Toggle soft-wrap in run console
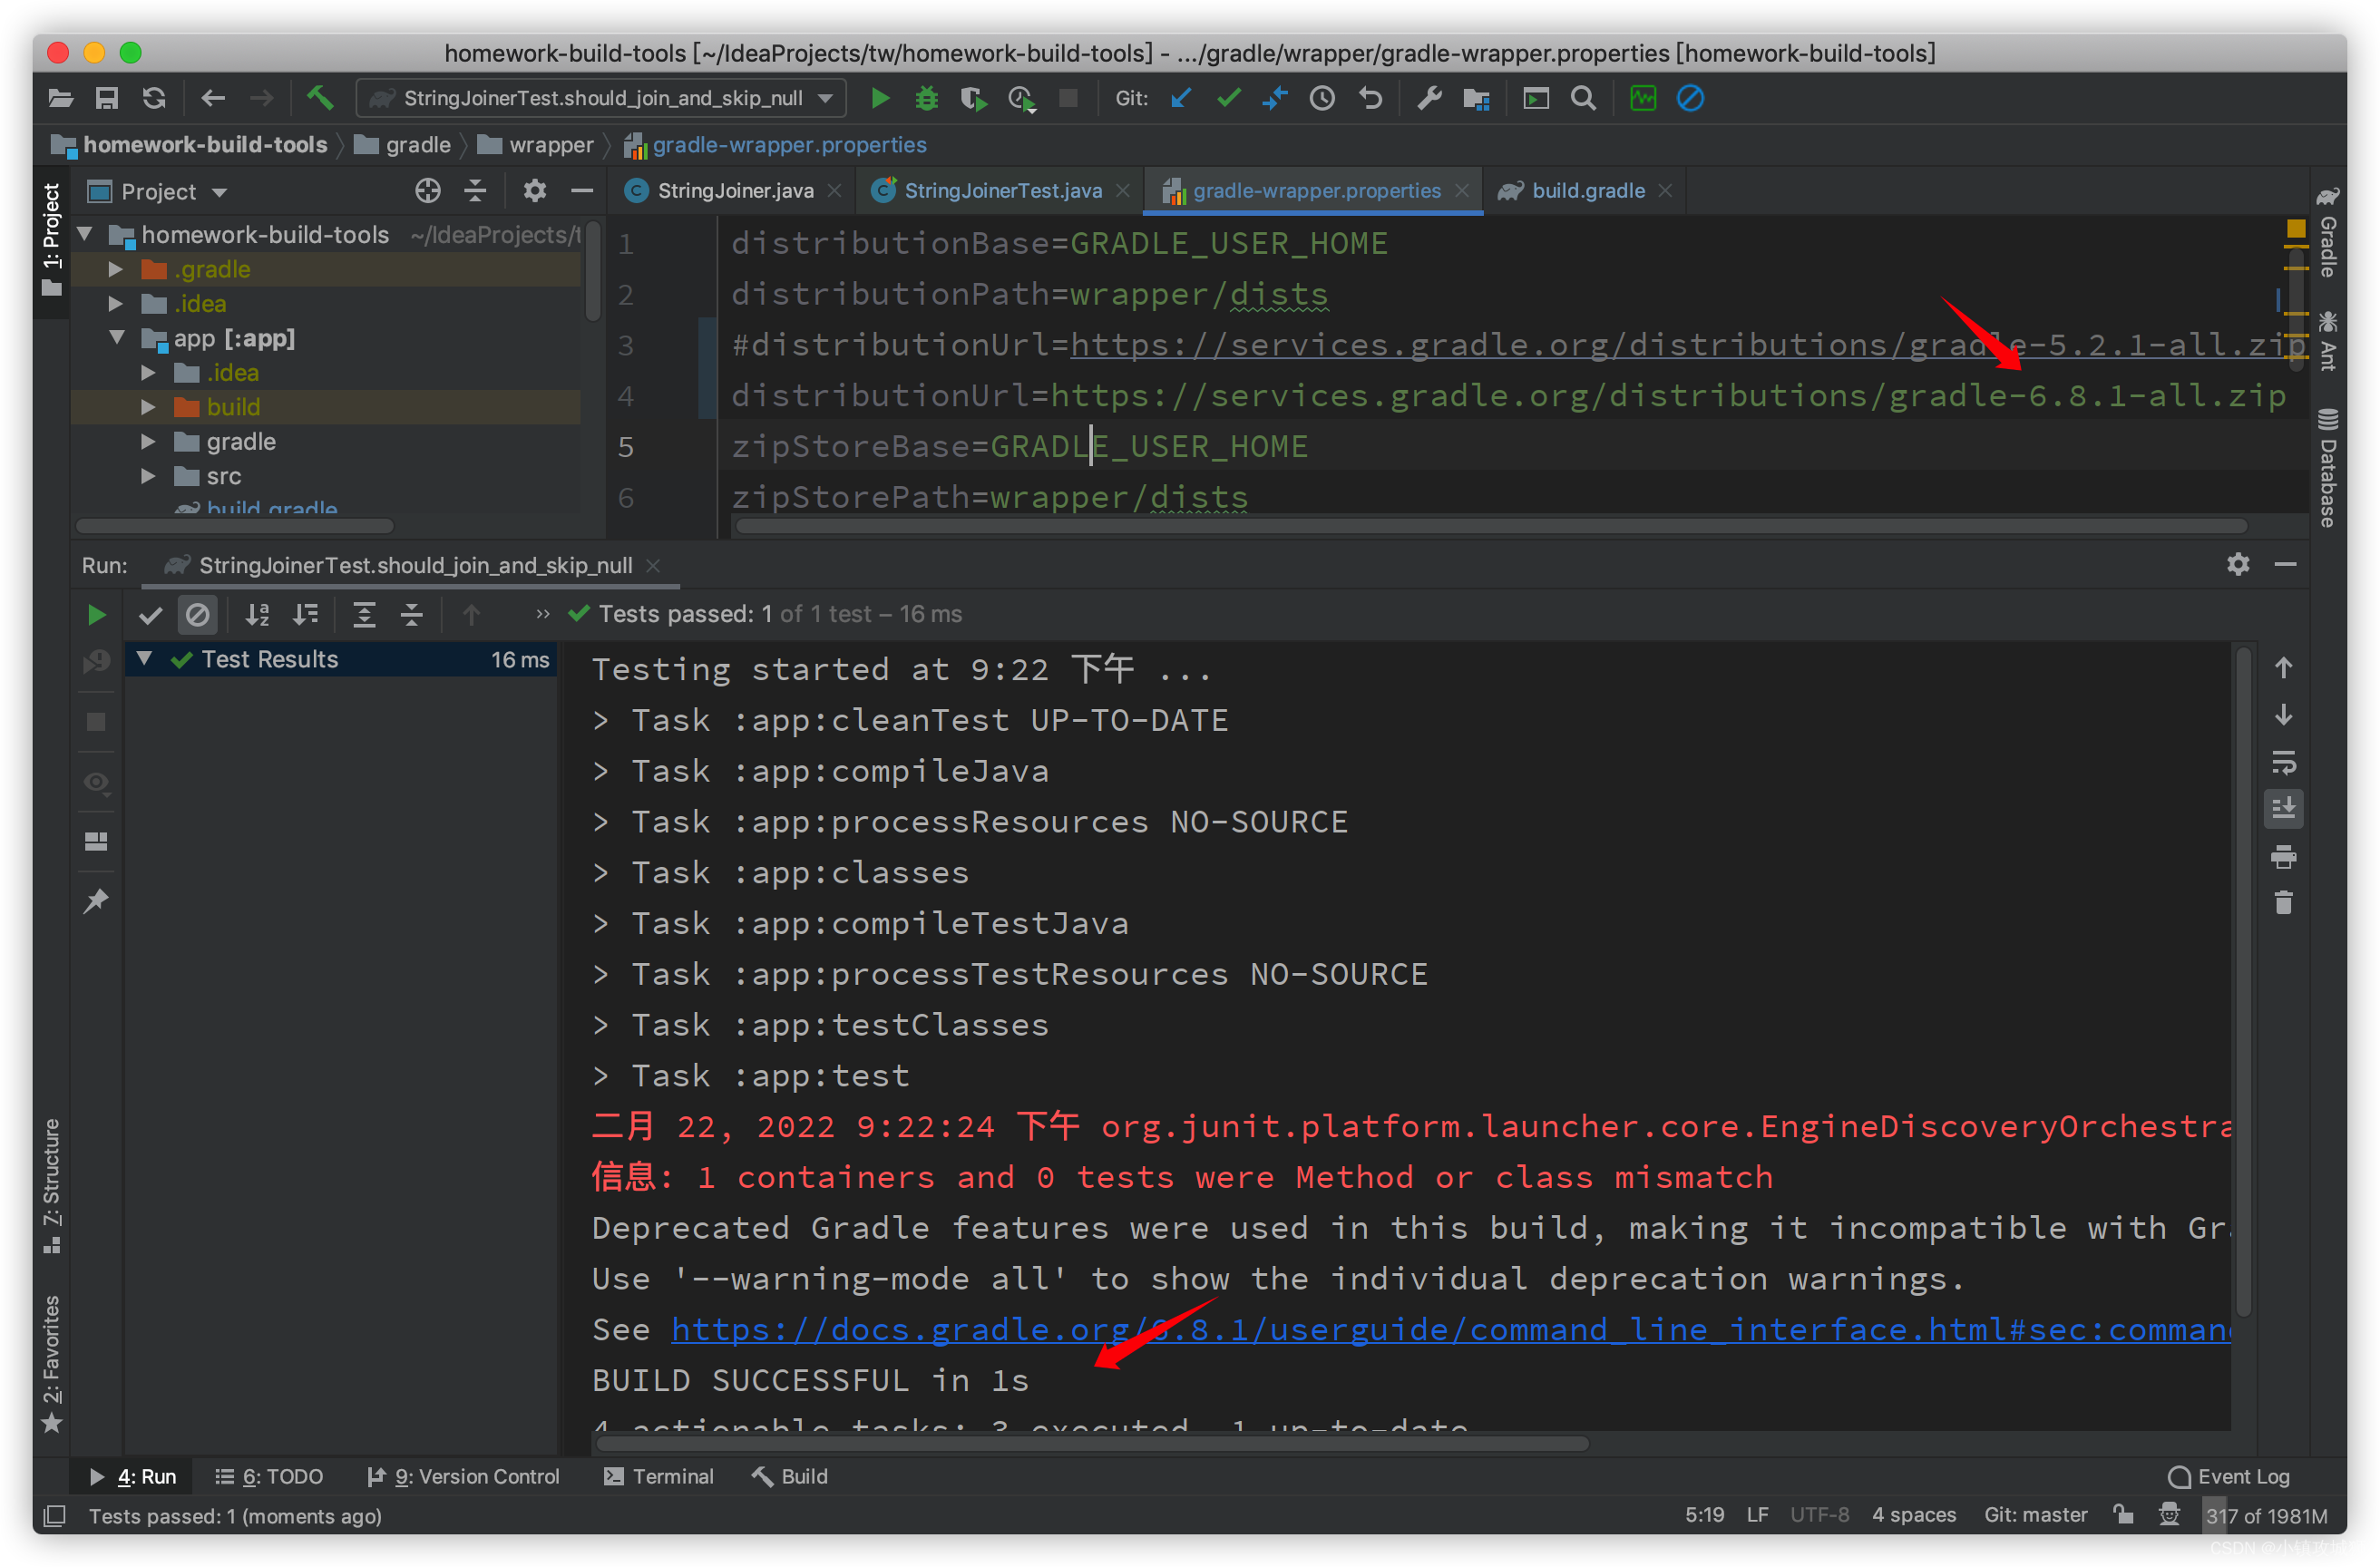This screenshot has width=2380, height=1567. (x=2283, y=762)
